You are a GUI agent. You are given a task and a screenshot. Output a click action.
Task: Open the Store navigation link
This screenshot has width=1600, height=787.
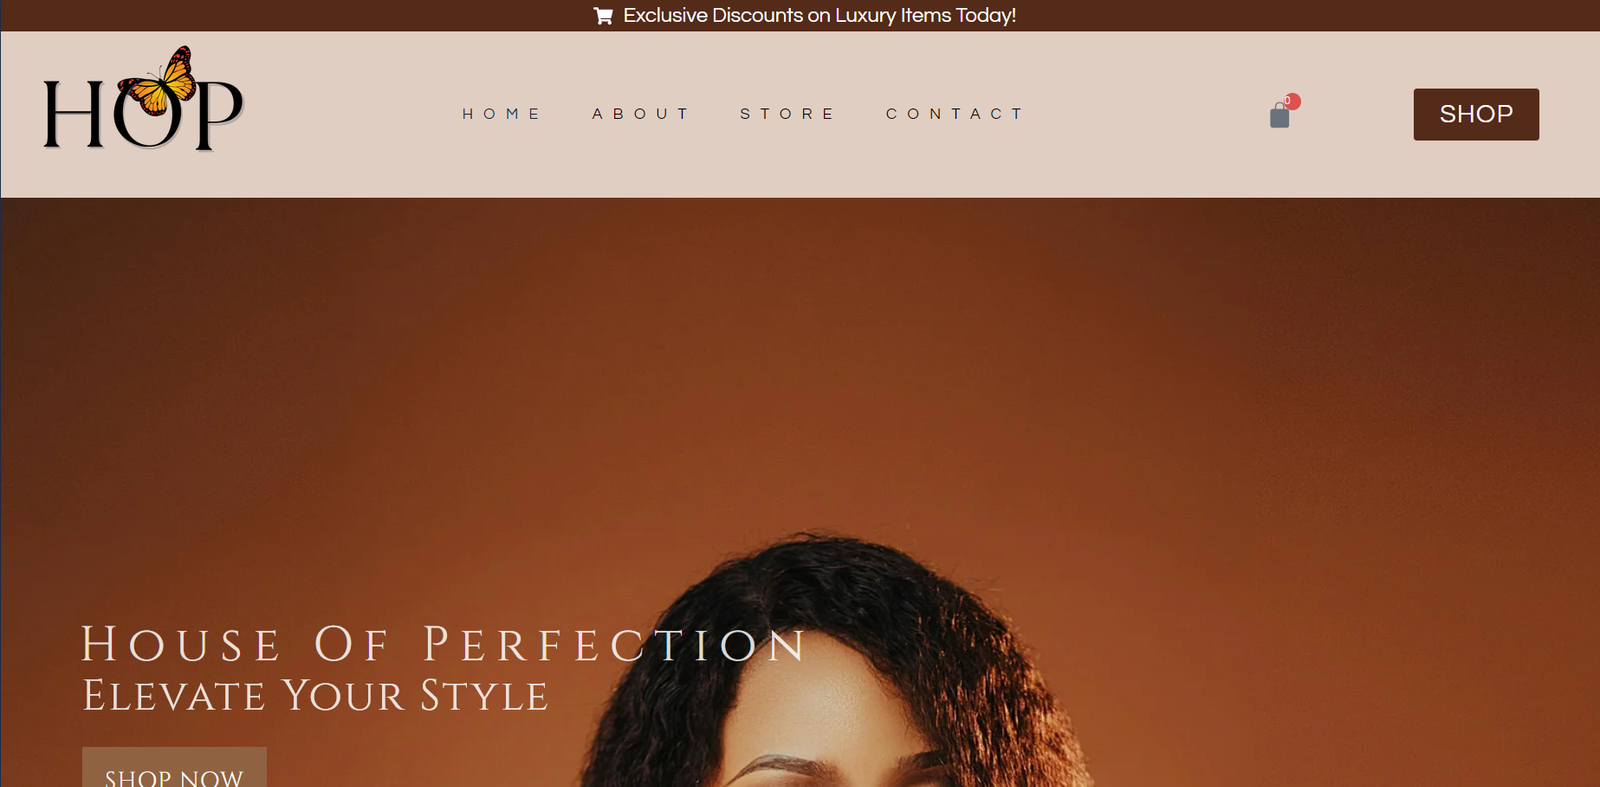tap(787, 114)
